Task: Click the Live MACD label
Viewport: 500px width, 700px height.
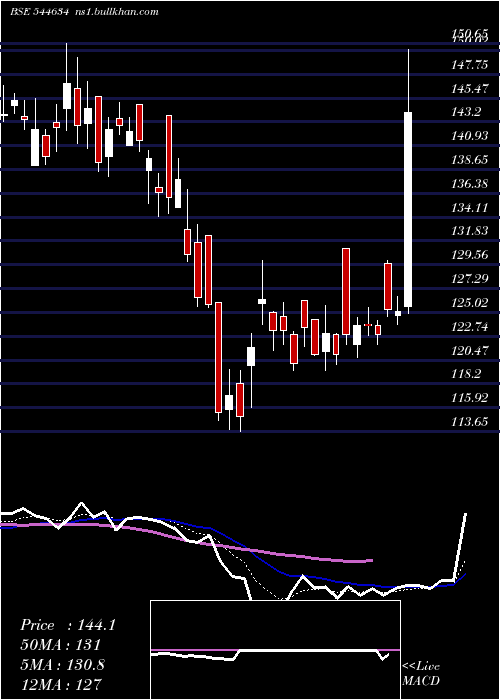Action: (421, 673)
